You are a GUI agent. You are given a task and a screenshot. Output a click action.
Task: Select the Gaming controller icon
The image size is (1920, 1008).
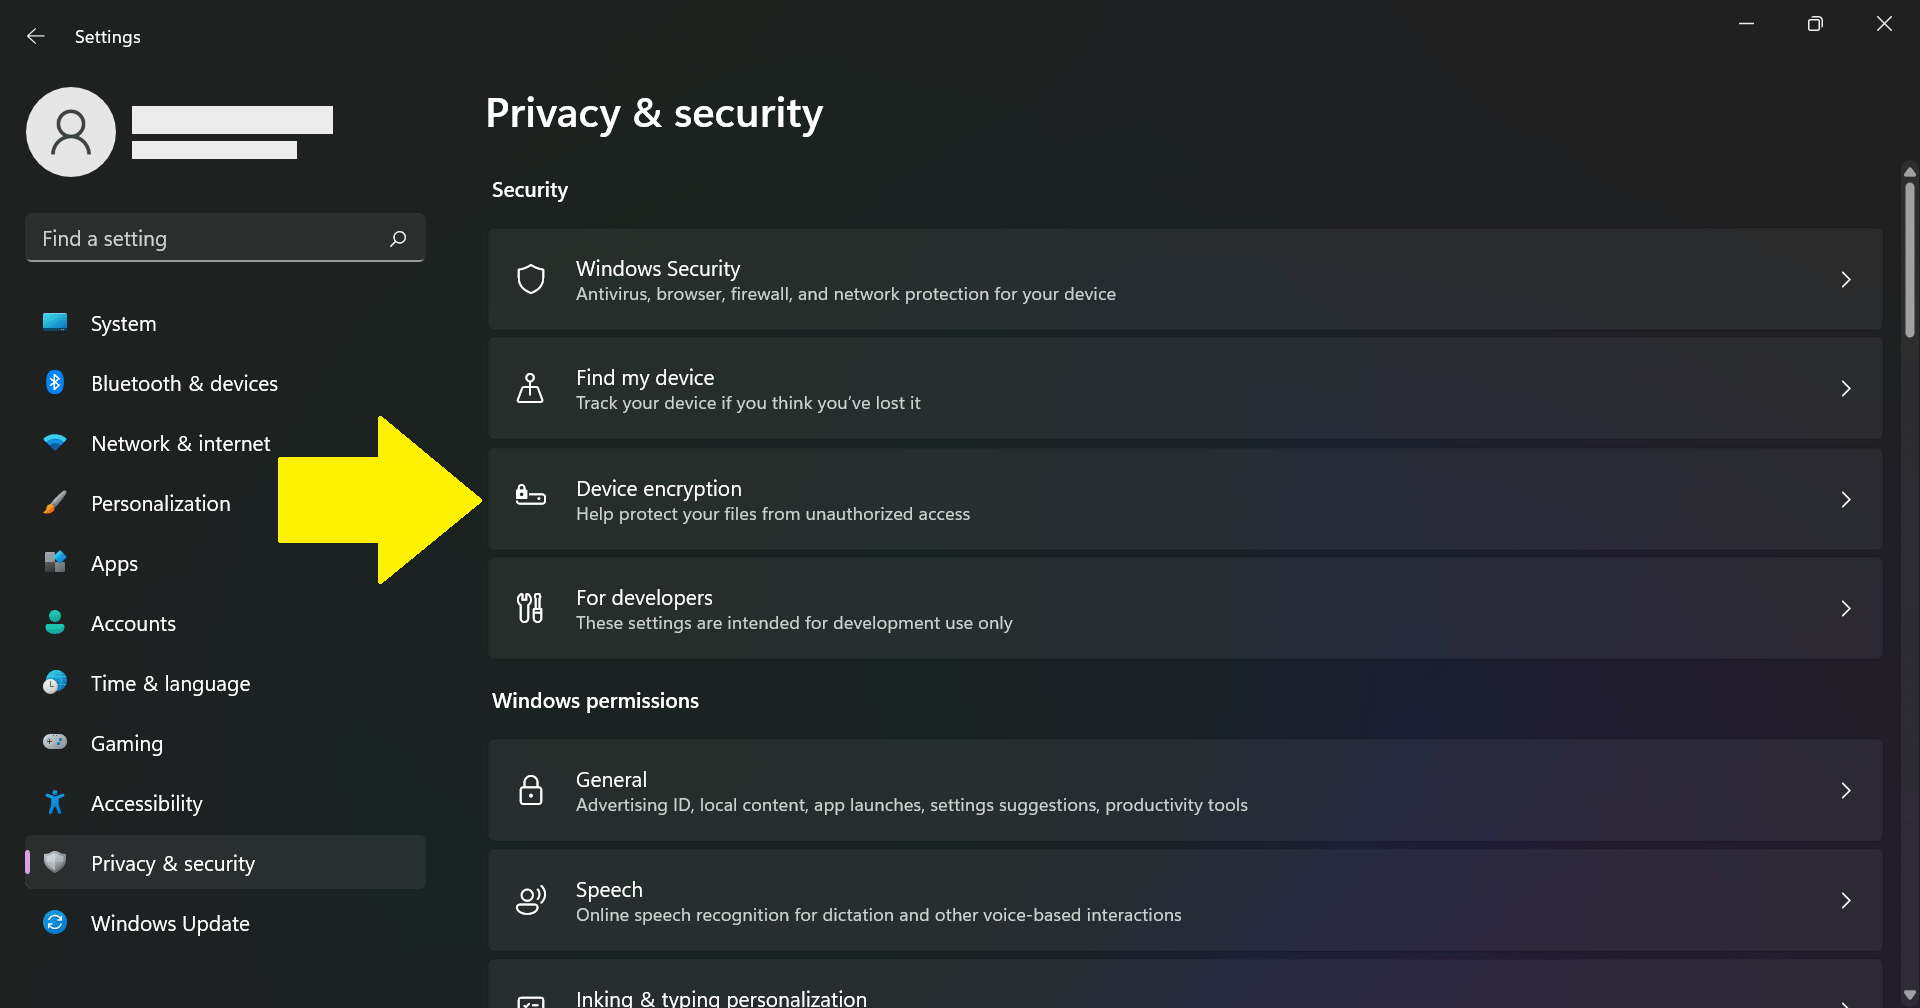coord(54,743)
